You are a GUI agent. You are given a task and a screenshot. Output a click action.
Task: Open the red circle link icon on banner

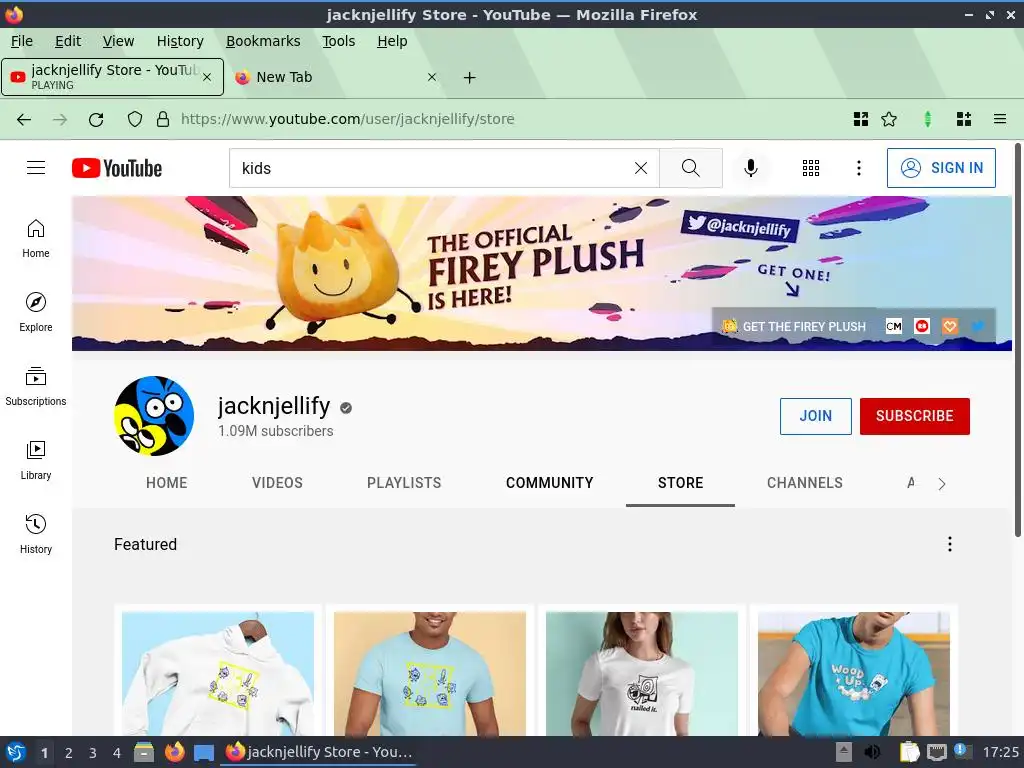coord(921,326)
